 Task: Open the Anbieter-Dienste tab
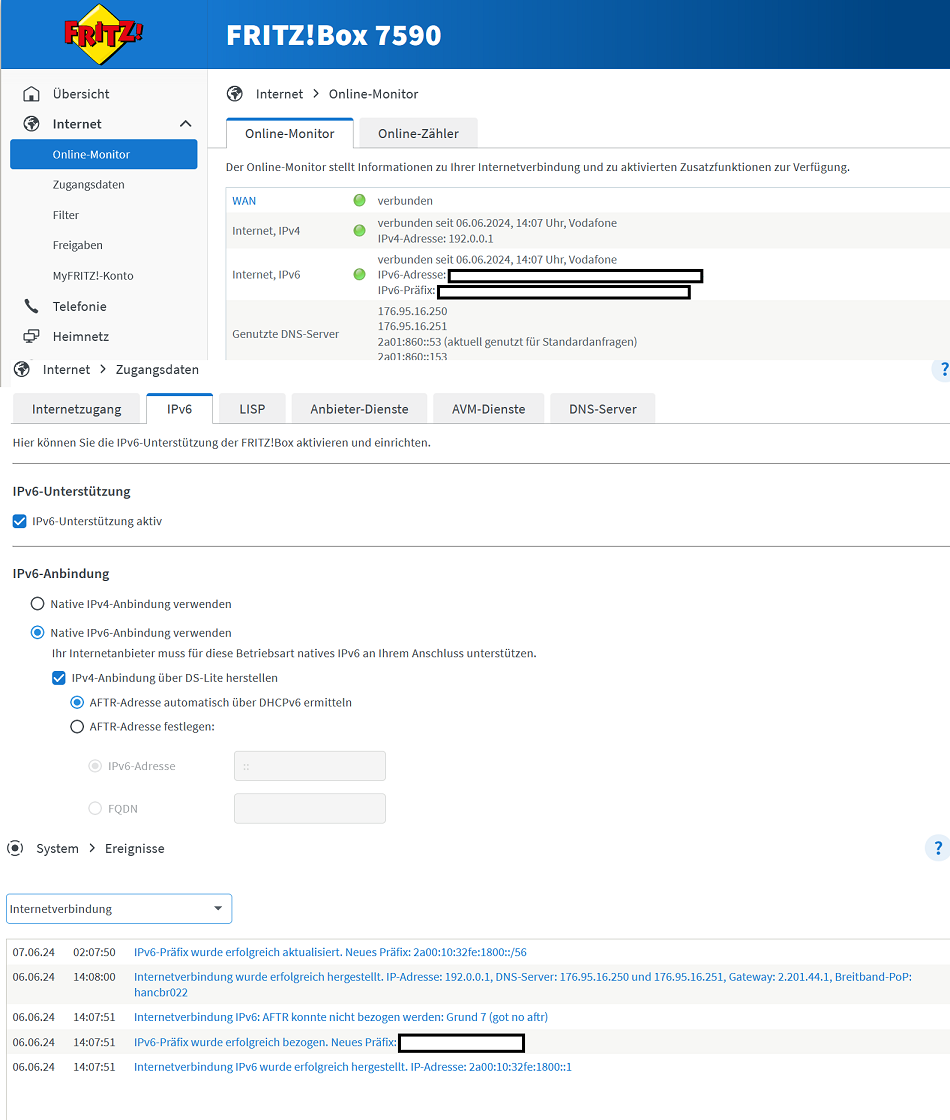(x=359, y=409)
